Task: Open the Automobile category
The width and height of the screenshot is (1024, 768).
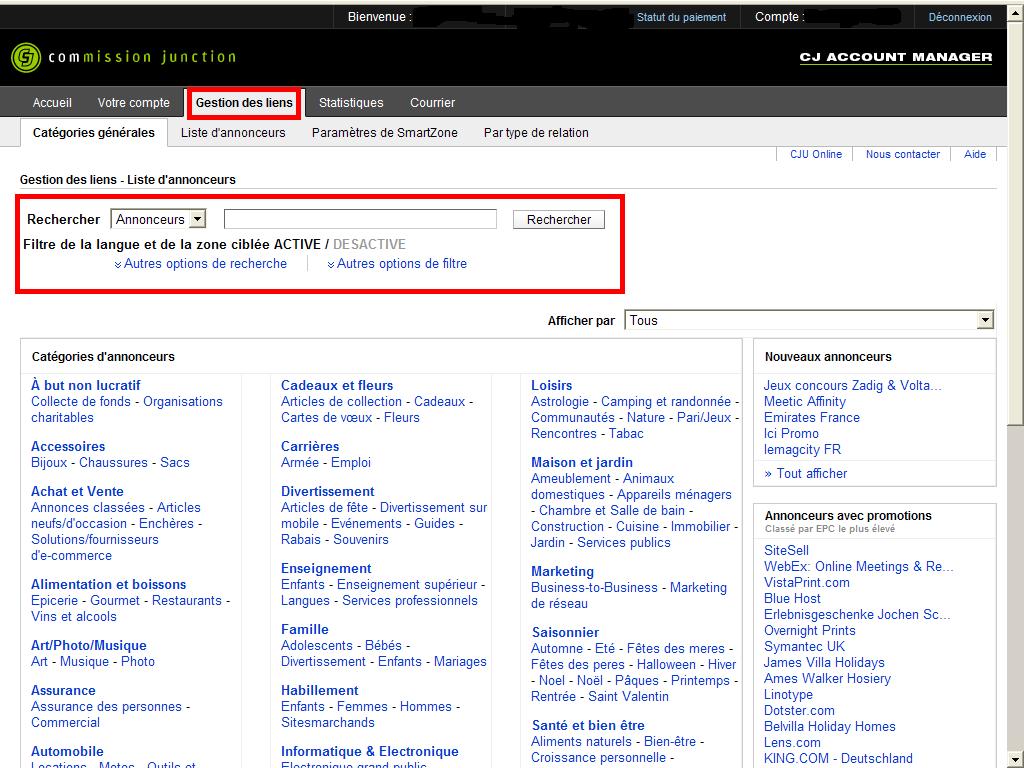Action: [67, 752]
